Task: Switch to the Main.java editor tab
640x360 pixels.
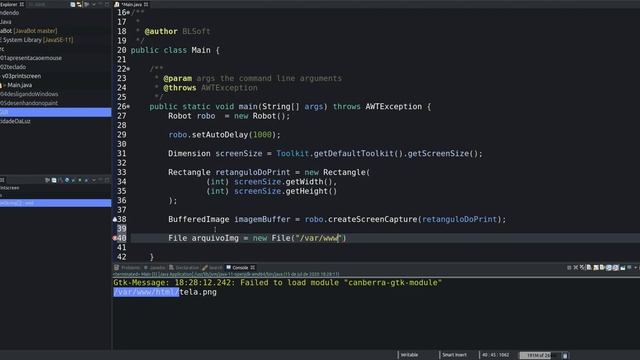Action: tap(131, 4)
